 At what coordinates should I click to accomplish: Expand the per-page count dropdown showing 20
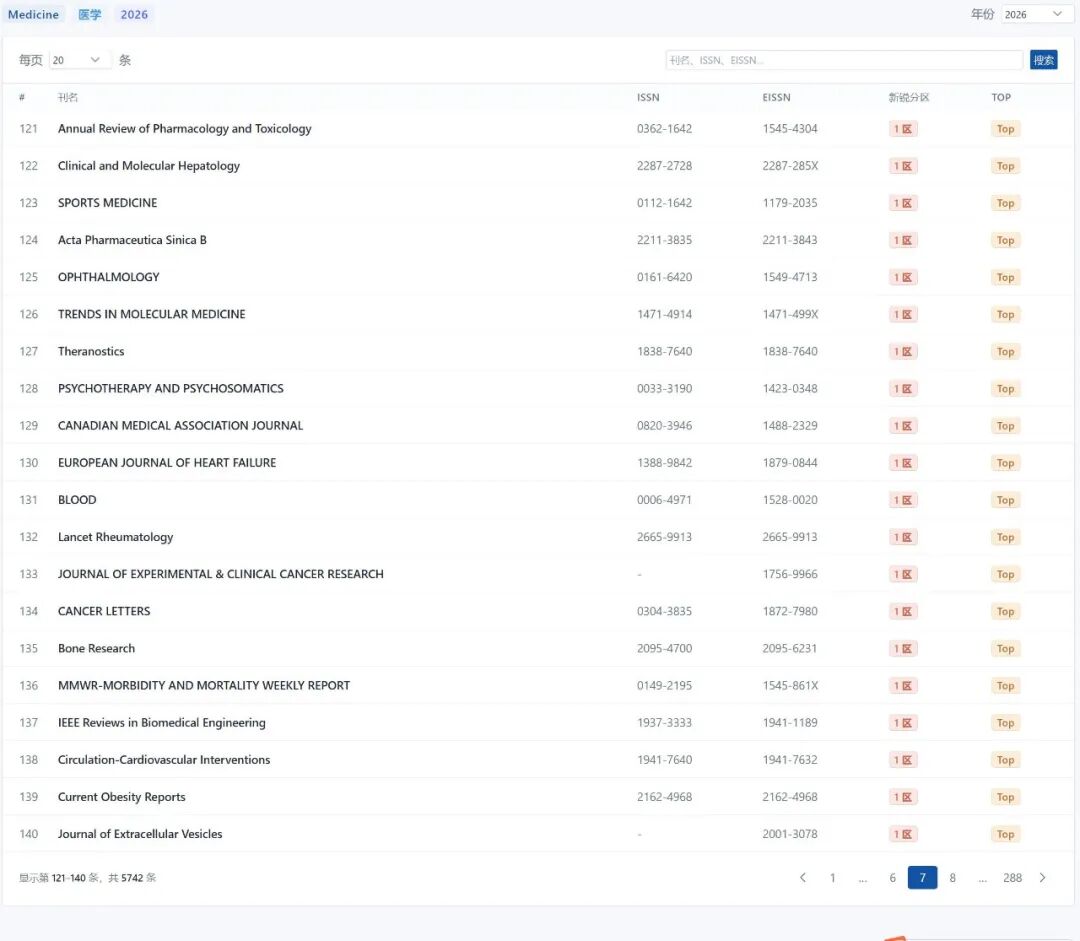click(x=79, y=60)
